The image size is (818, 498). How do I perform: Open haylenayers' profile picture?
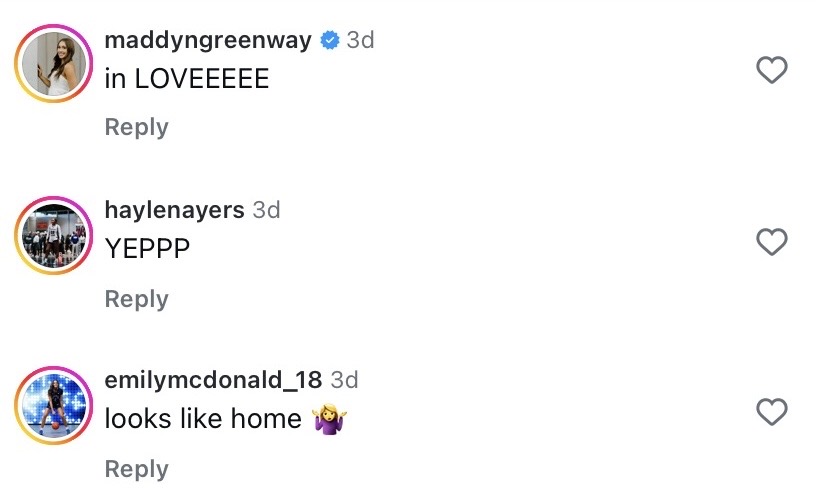(52, 236)
